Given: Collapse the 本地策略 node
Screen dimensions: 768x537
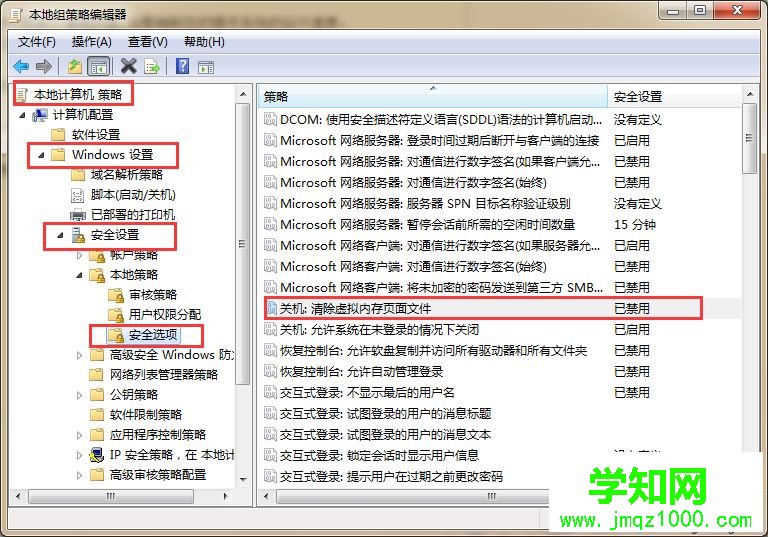Looking at the screenshot, I should (x=80, y=275).
